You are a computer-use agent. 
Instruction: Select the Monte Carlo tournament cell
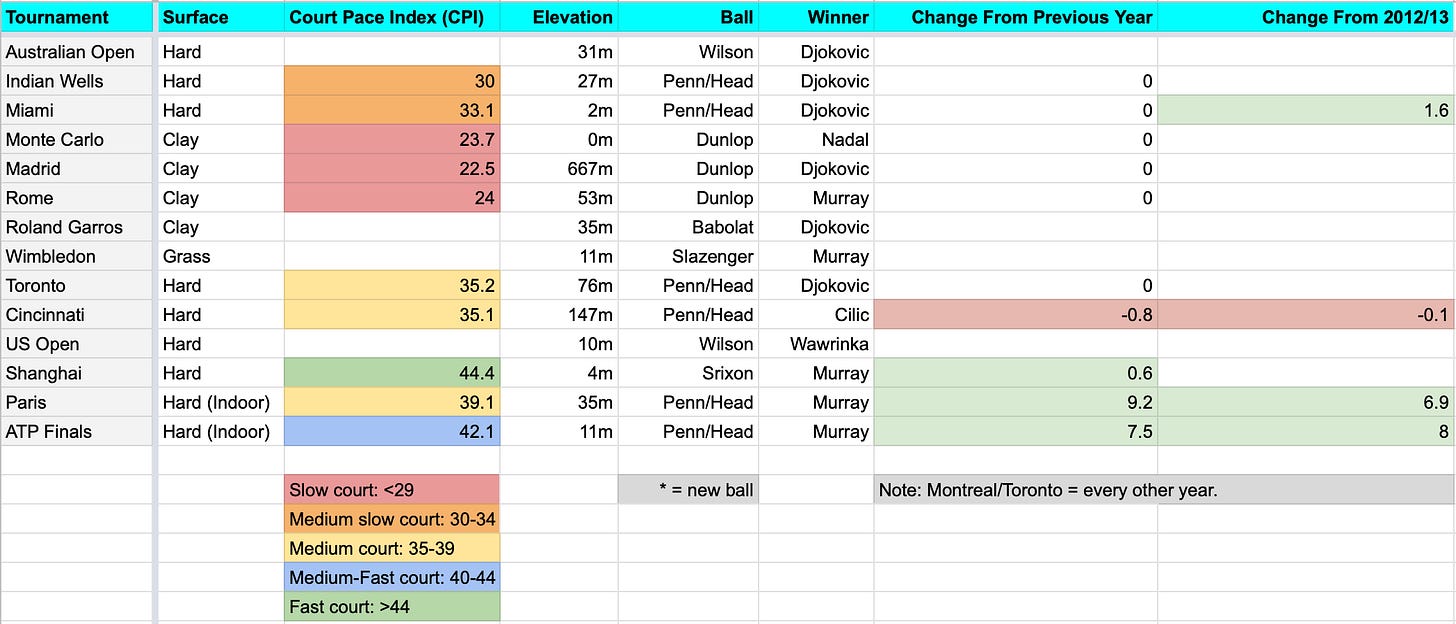76,139
